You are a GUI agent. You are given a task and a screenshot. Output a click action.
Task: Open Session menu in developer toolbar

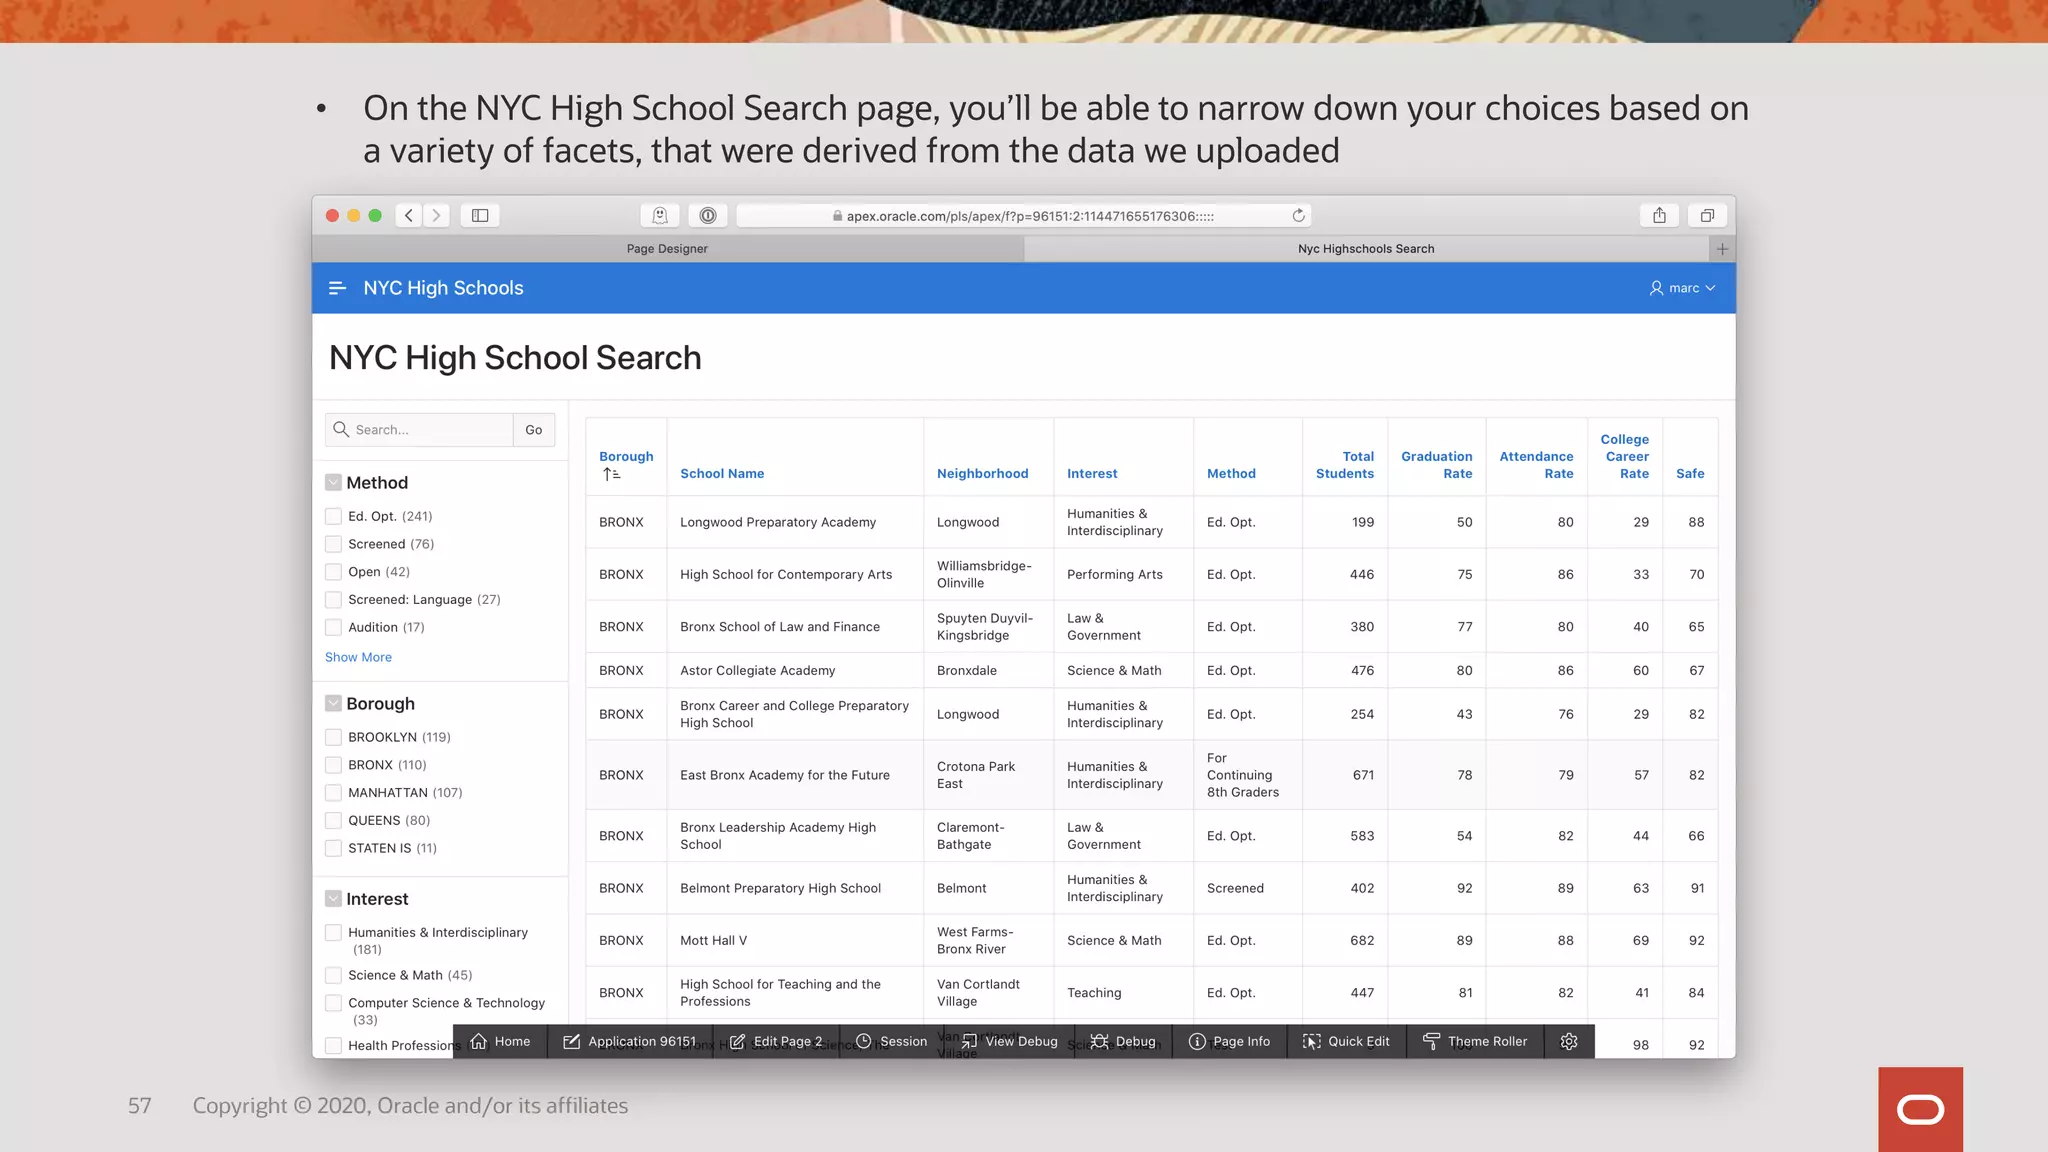(x=892, y=1041)
